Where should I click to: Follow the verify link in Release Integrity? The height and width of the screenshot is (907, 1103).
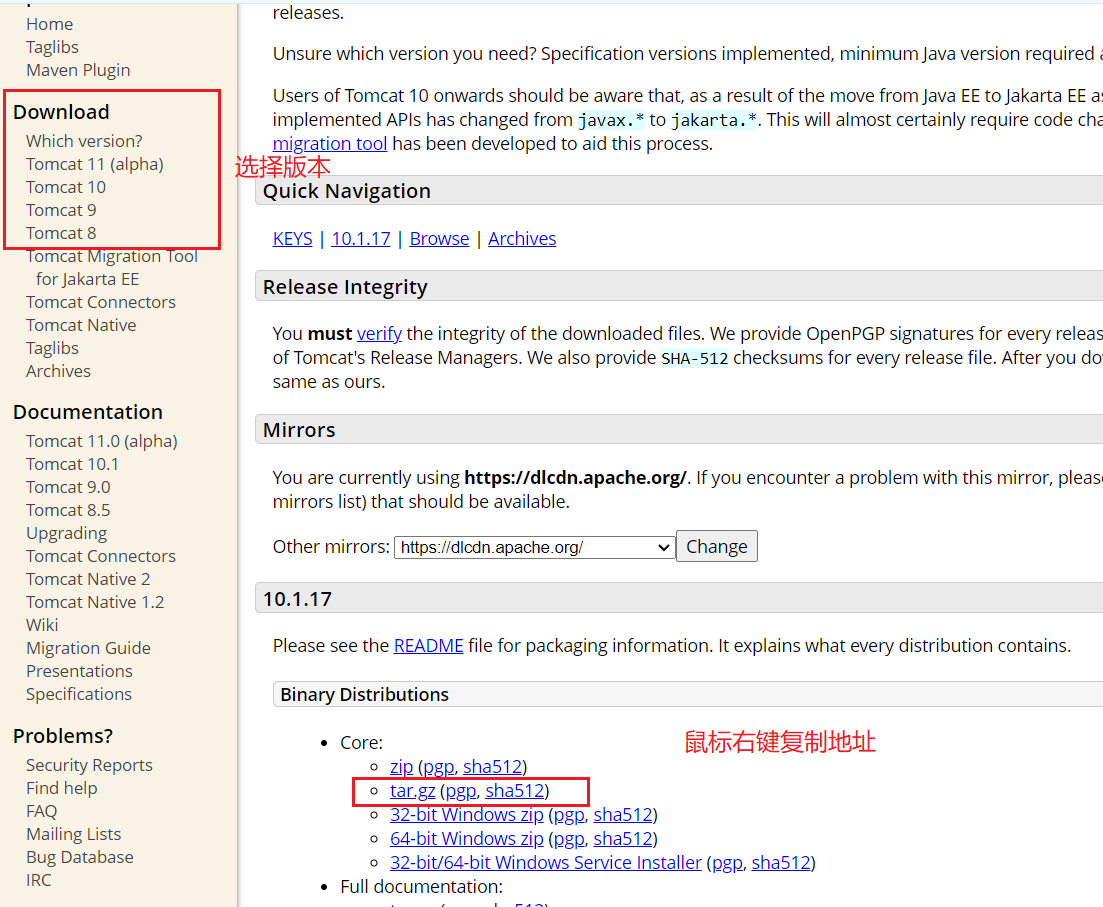tap(379, 334)
